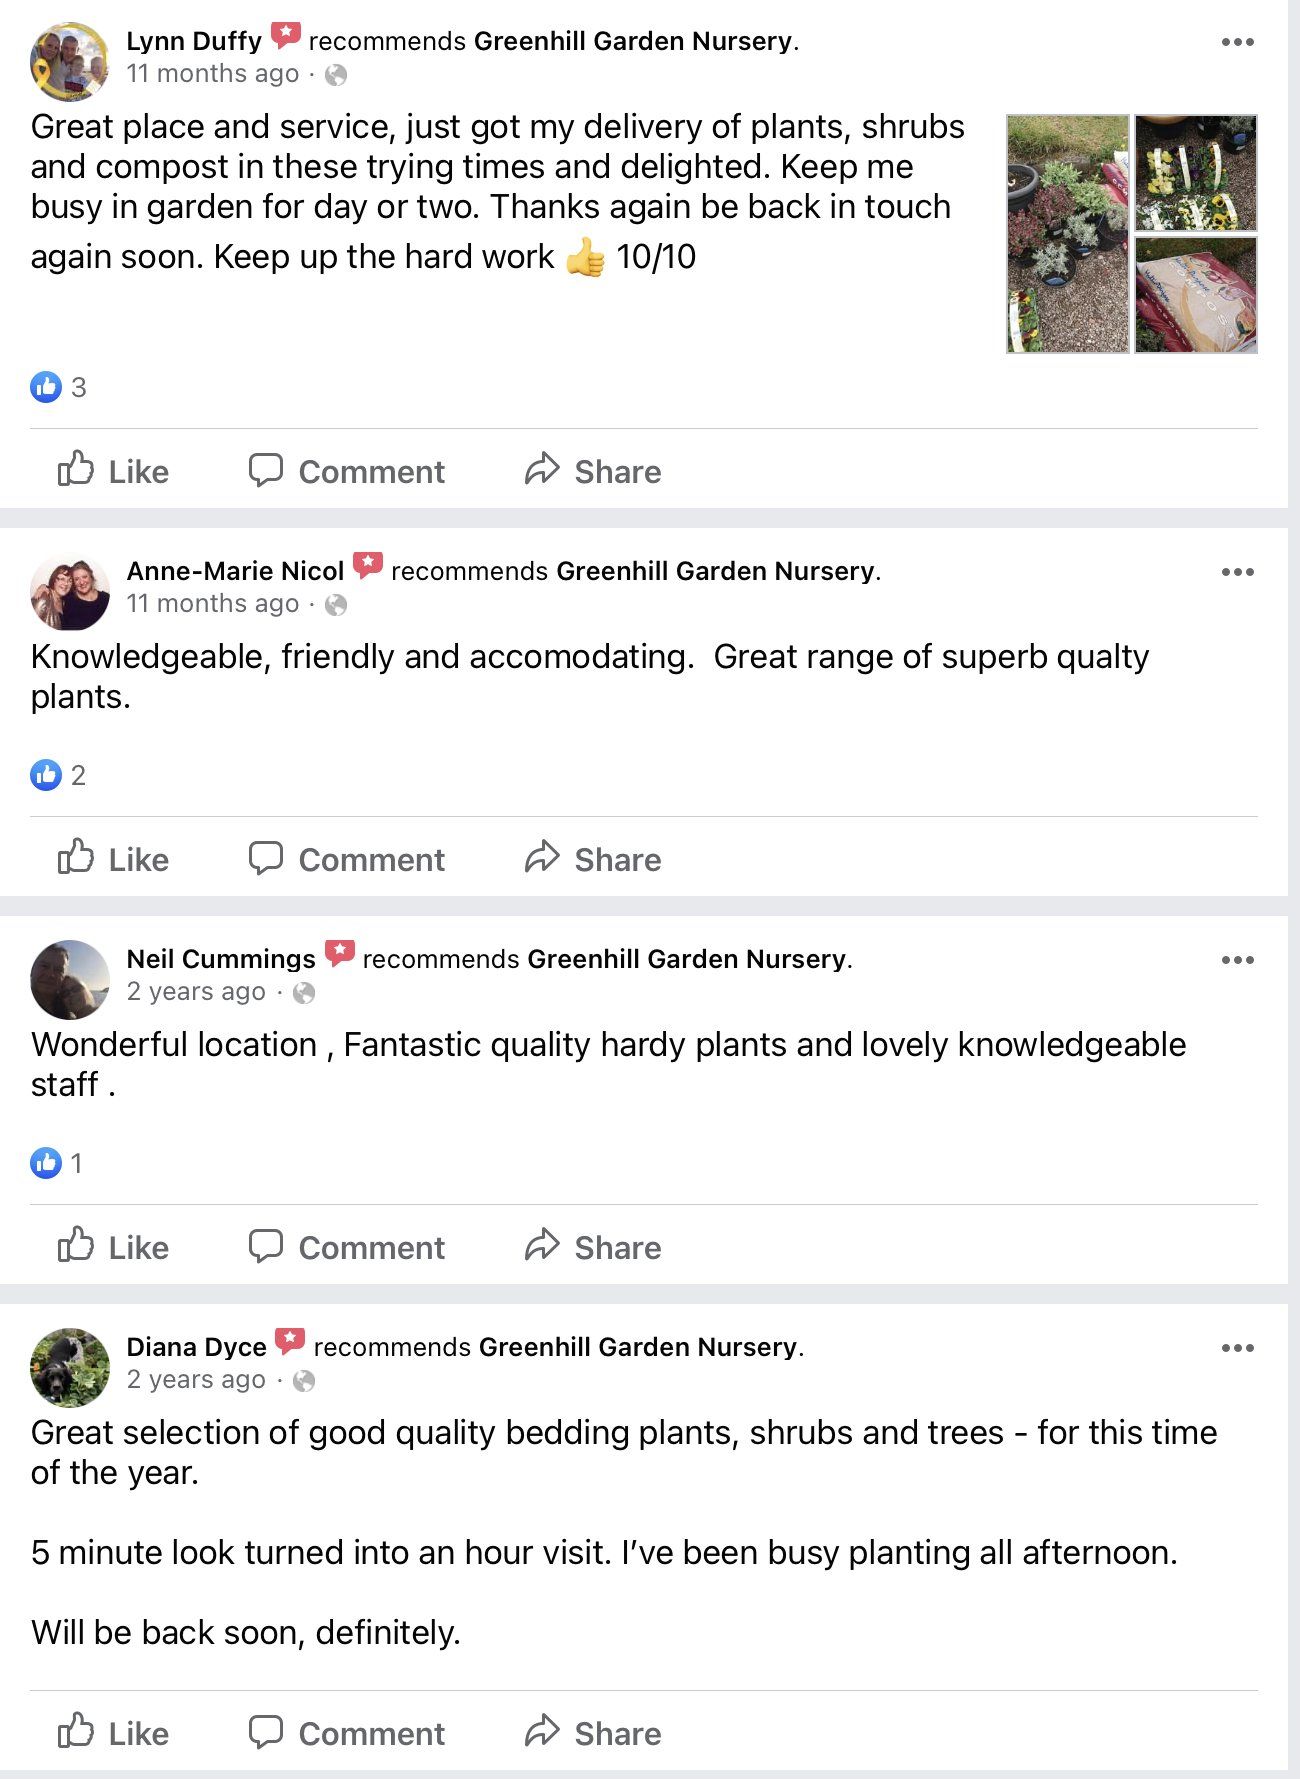Open options menu for Neil Cummings' post
The width and height of the screenshot is (1300, 1779).
(1237, 960)
